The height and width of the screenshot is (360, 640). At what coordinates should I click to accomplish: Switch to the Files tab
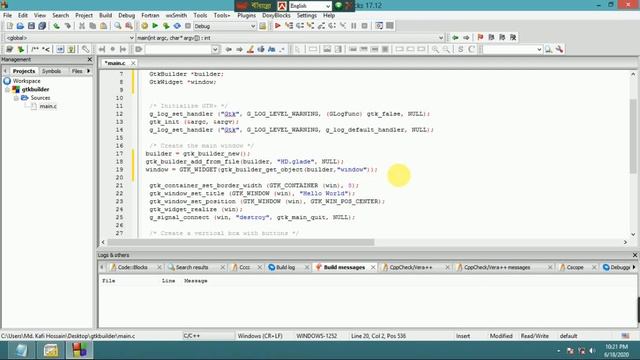77,71
